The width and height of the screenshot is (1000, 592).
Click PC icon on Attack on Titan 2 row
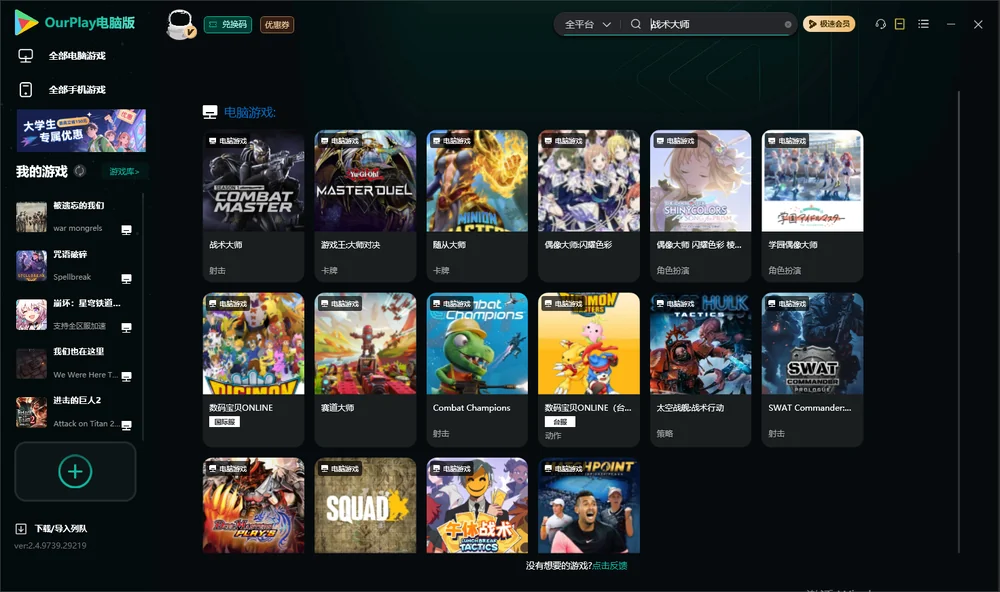click(126, 426)
